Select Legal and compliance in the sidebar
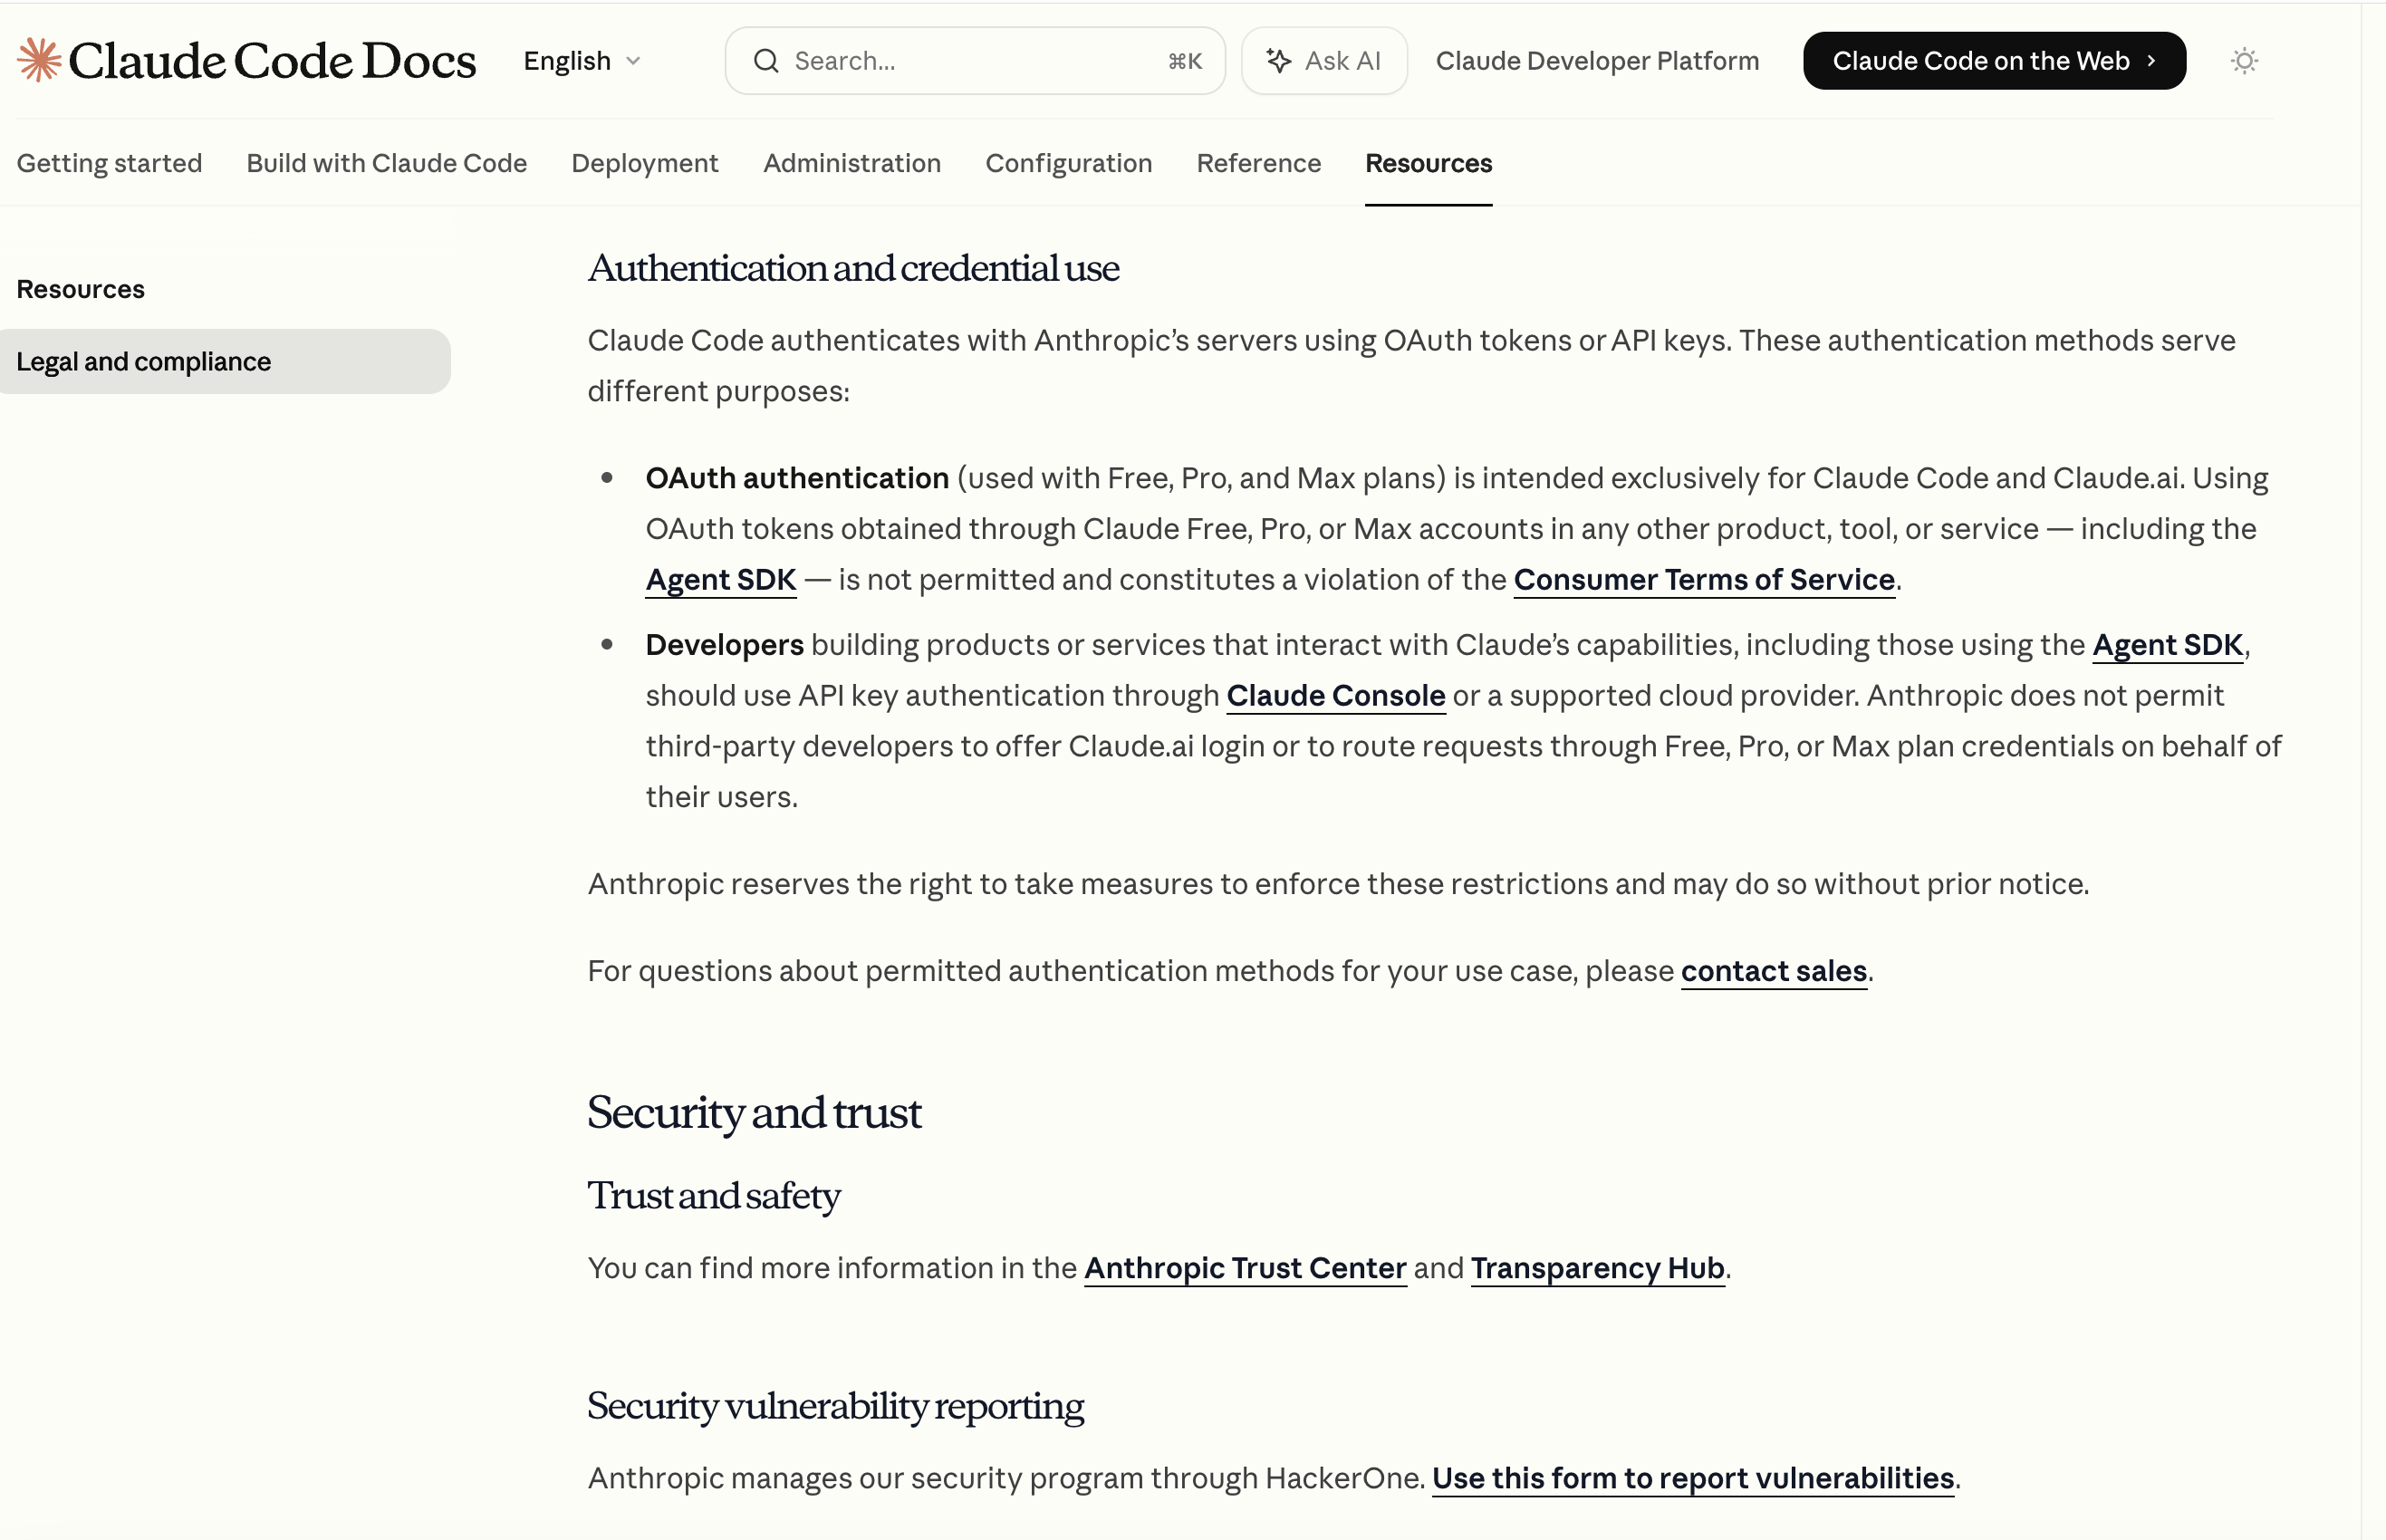This screenshot has height=1540, width=2386. tap(143, 361)
